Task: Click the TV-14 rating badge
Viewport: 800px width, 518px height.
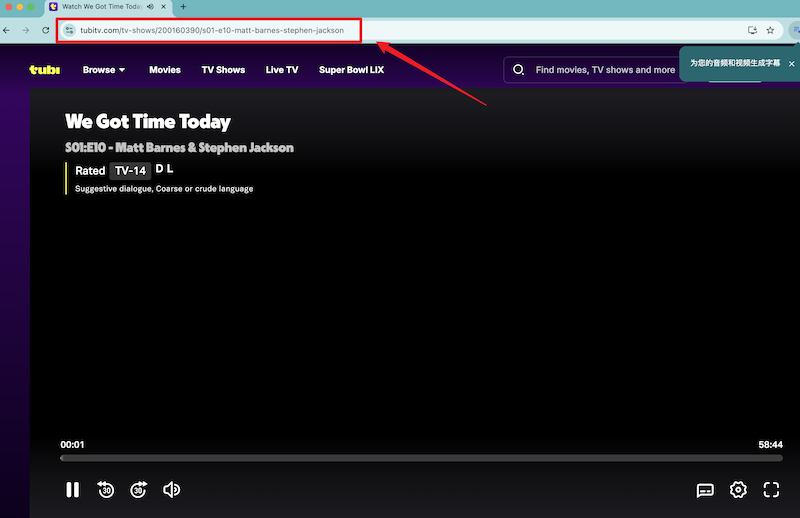Action: [130, 170]
